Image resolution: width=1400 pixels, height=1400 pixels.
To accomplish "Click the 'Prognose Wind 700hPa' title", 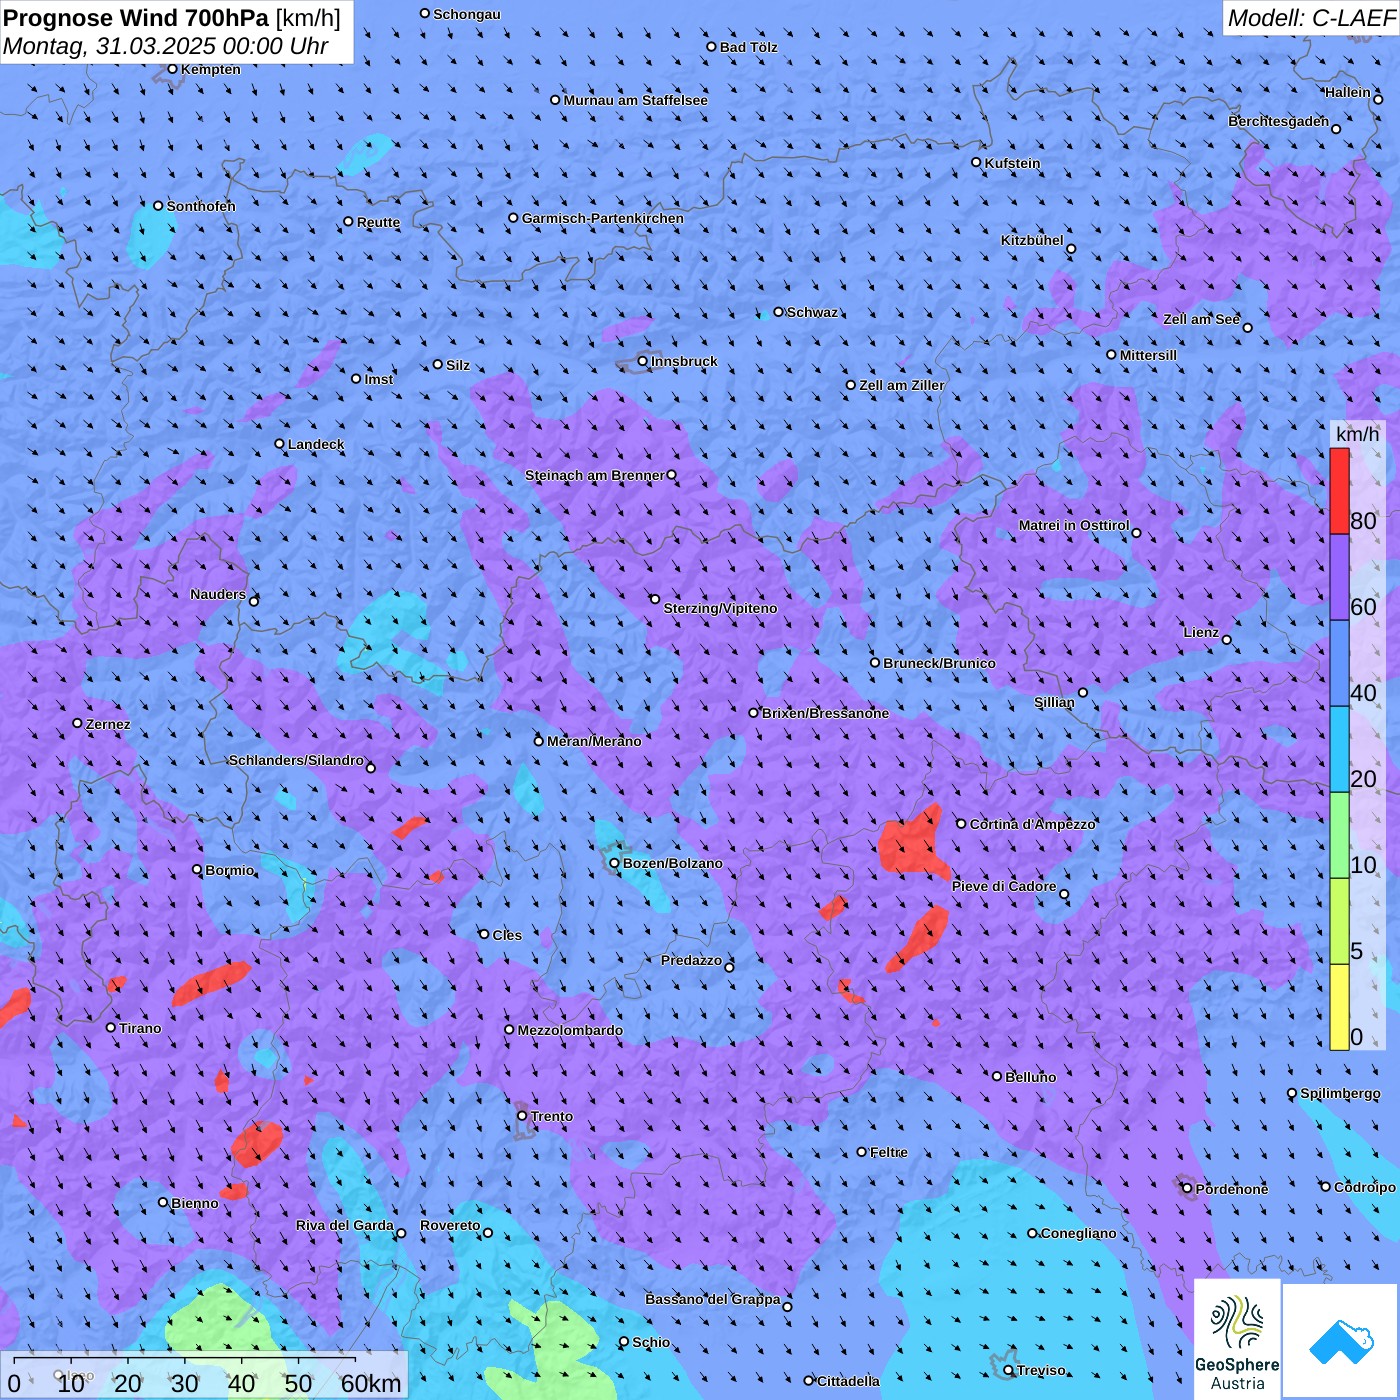I will pyautogui.click(x=136, y=18).
